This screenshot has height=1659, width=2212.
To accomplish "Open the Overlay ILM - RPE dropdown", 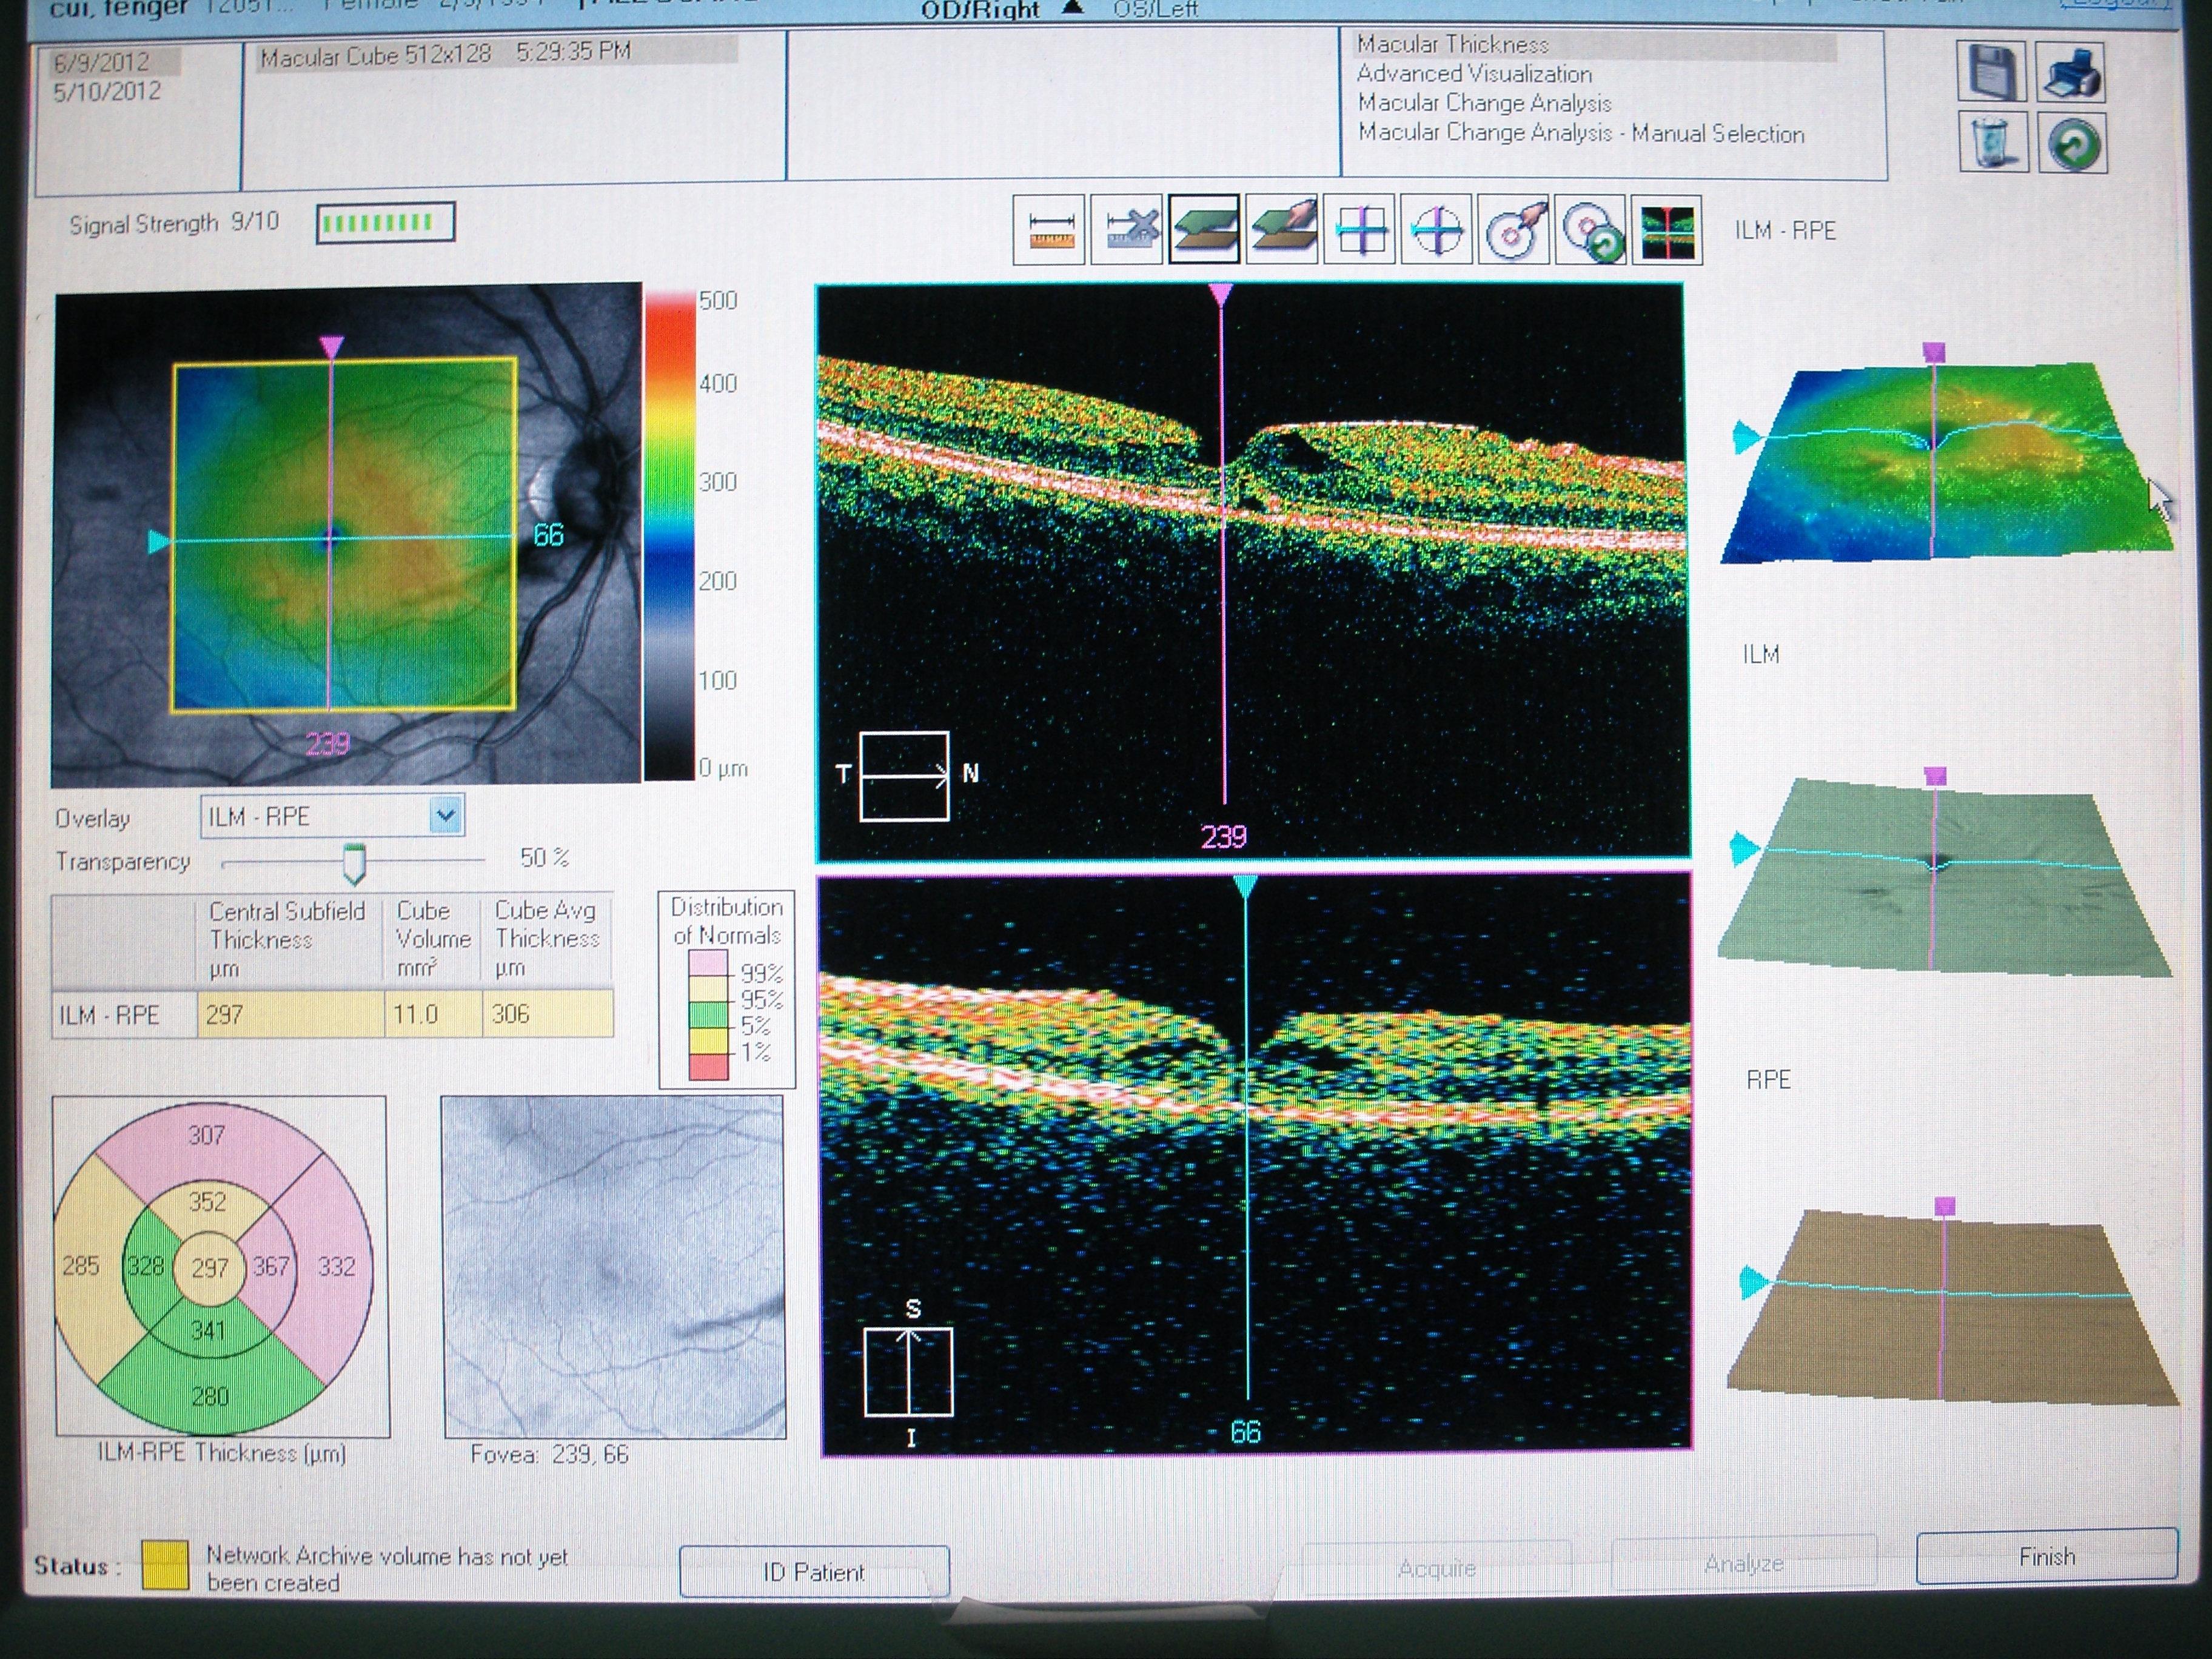I will point(446,816).
